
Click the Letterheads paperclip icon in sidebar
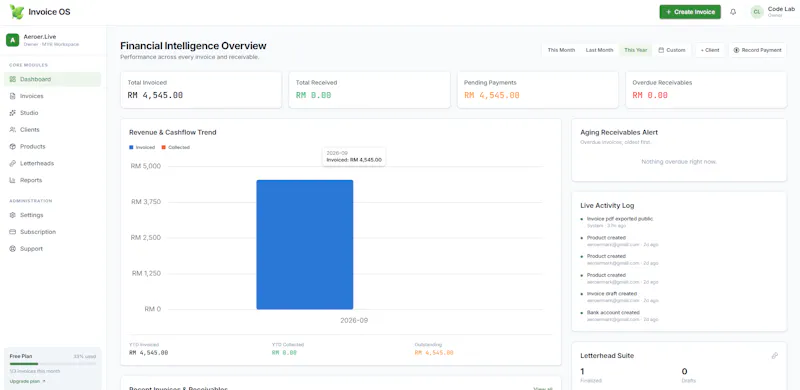click(13, 163)
